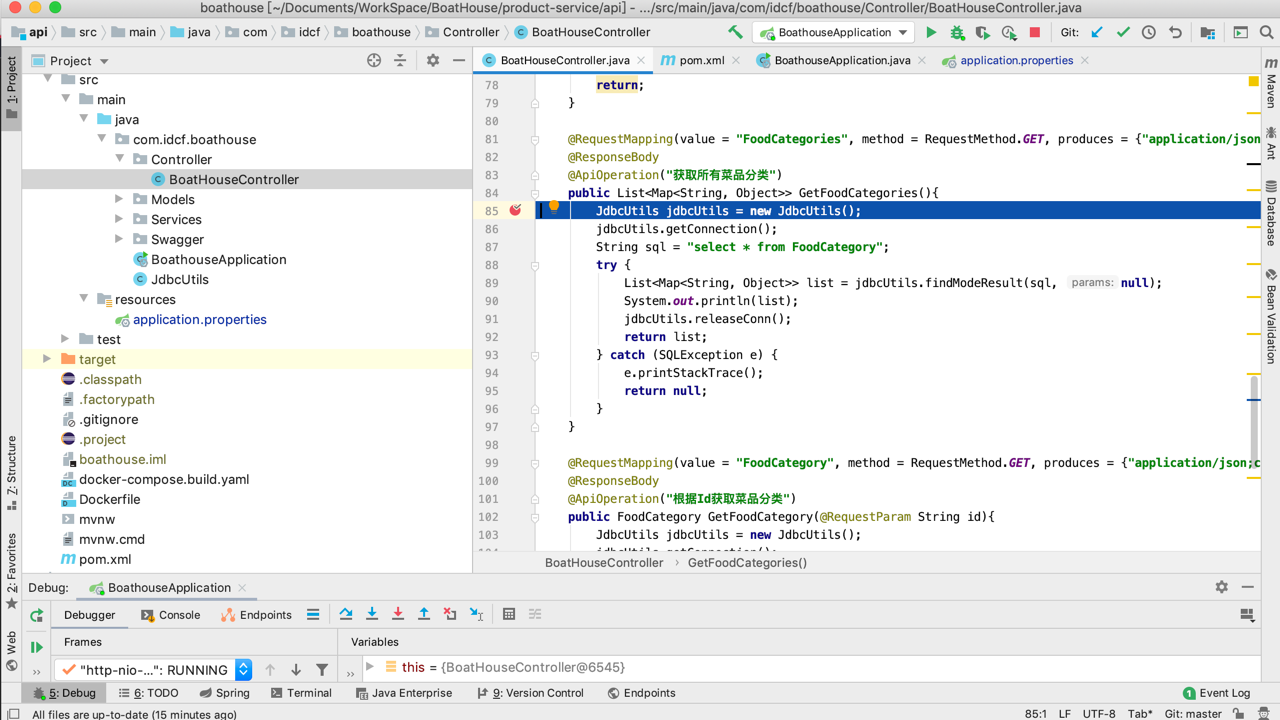This screenshot has height=720, width=1280.
Task: Click the green Run application button
Action: pyautogui.click(x=931, y=32)
